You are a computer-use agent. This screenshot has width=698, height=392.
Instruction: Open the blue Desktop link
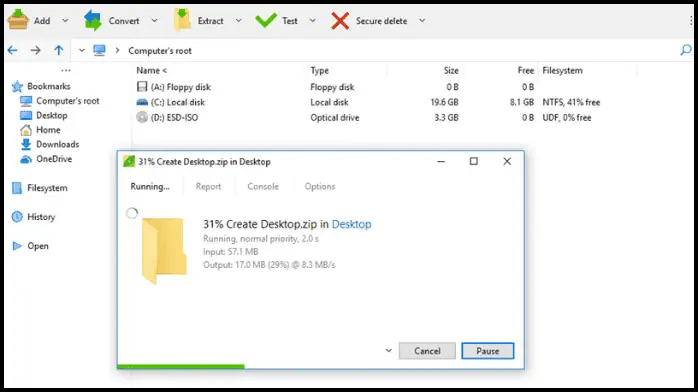(x=351, y=224)
